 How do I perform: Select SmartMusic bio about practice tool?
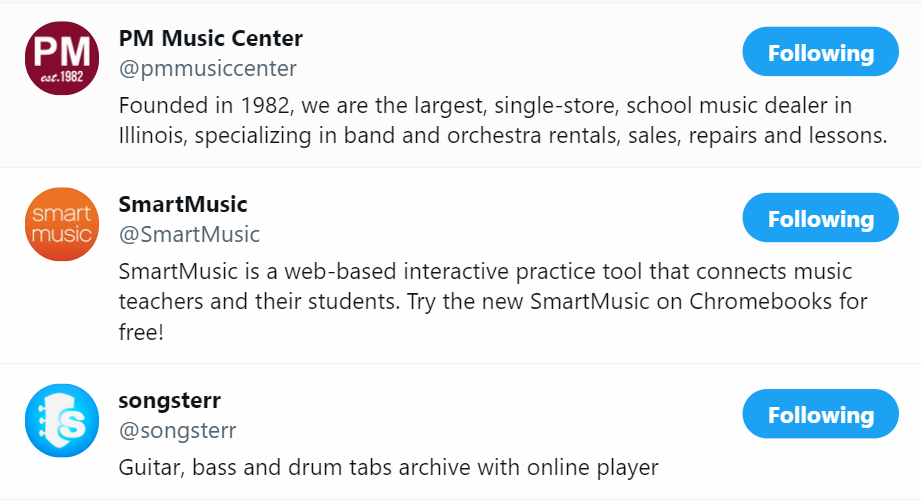(x=493, y=301)
